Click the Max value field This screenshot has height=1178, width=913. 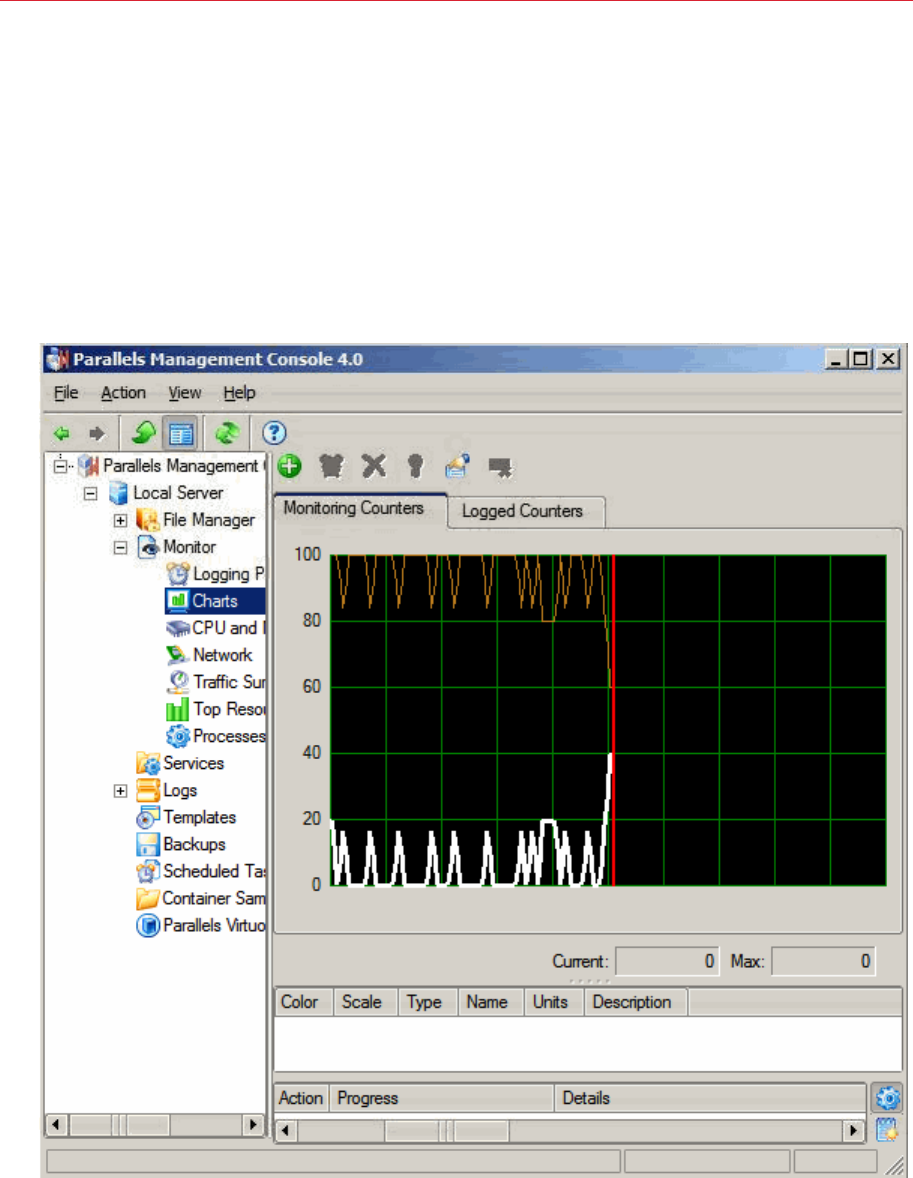click(x=823, y=962)
